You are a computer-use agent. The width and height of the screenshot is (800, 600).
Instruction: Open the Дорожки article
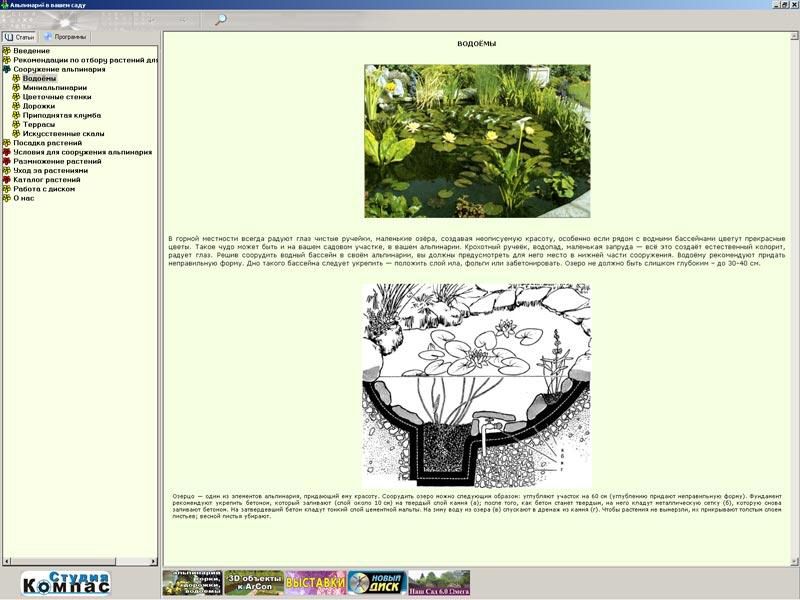pyautogui.click(x=39, y=106)
